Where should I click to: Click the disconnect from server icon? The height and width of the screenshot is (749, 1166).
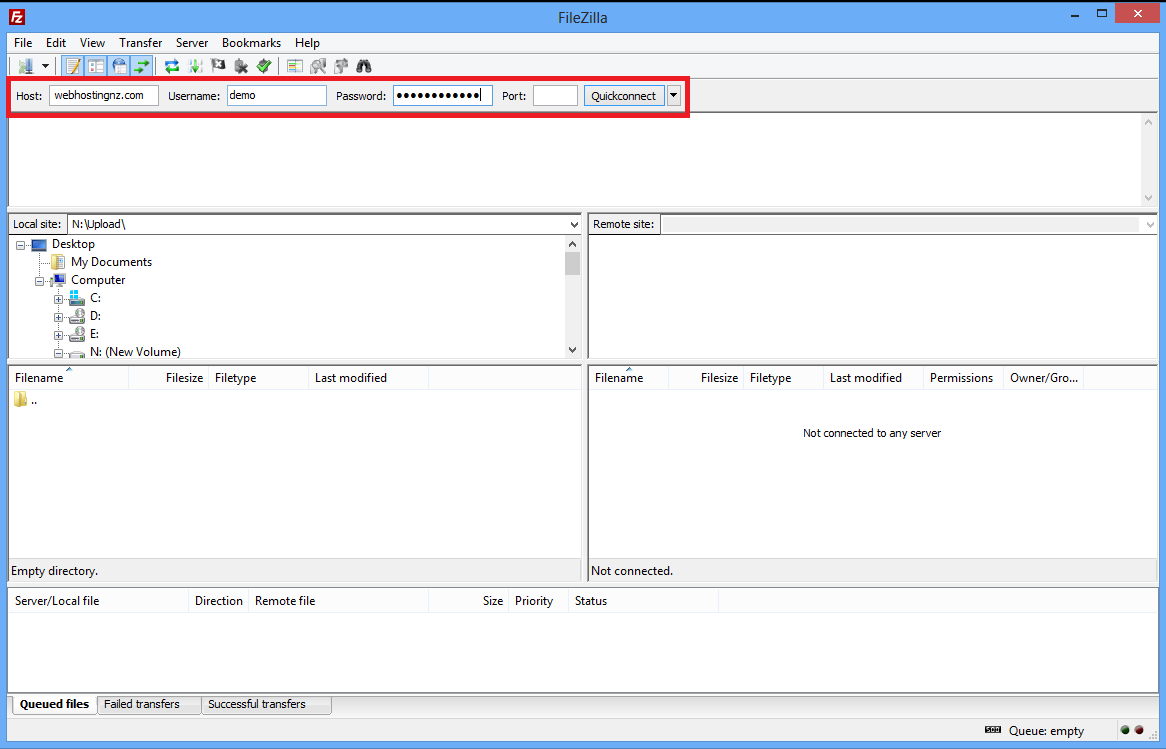[x=241, y=66]
